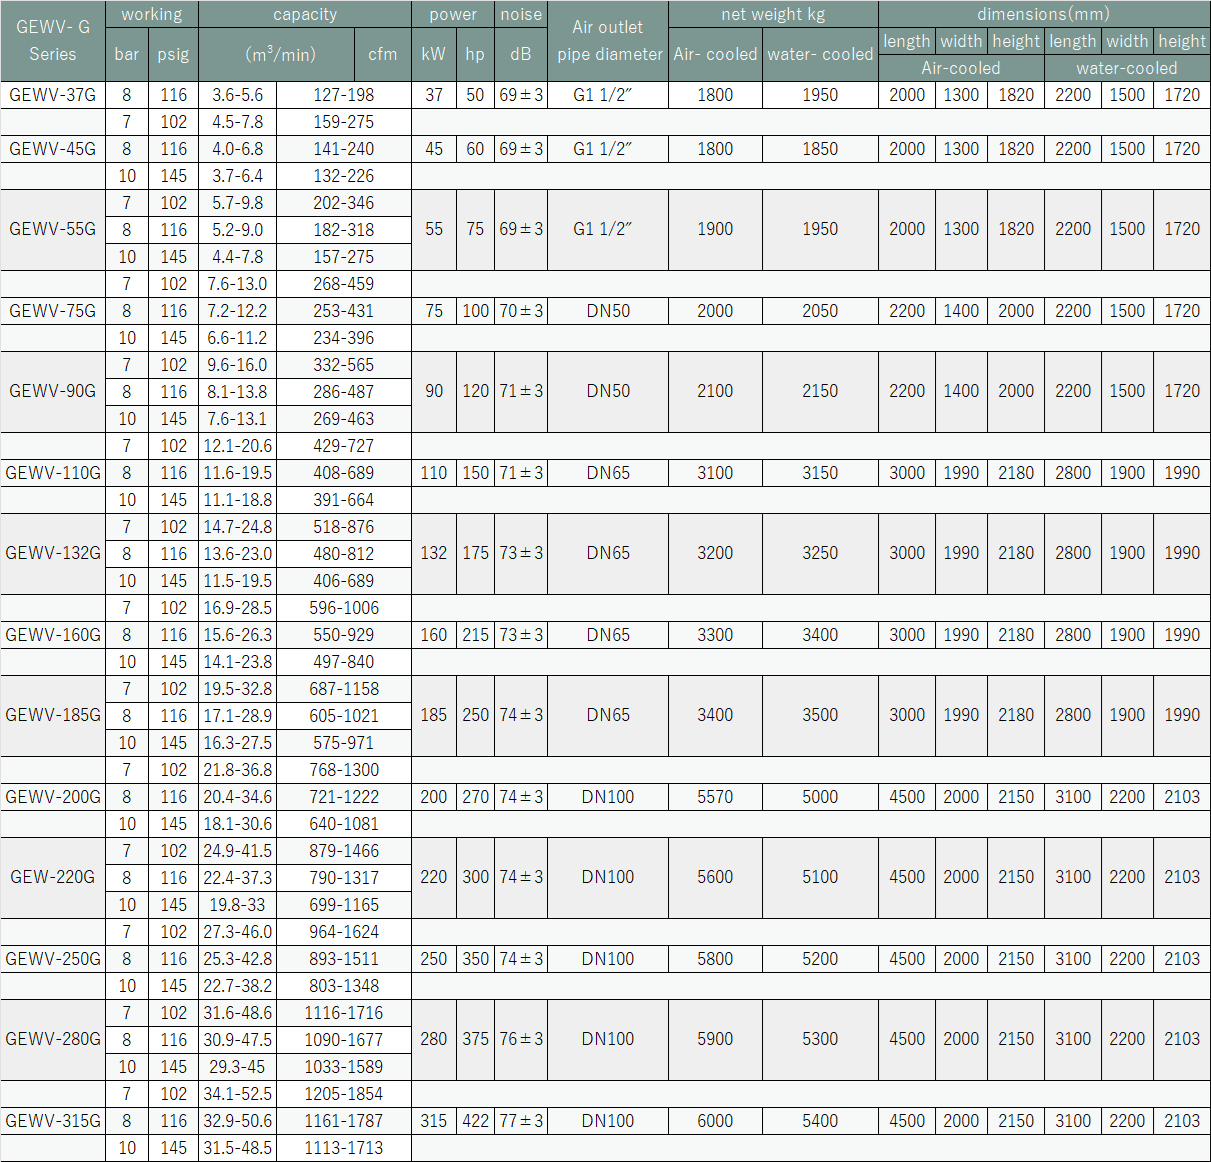Select capacity value '16.9-28.5'
This screenshot has height=1162, width=1211.
pos(238,608)
